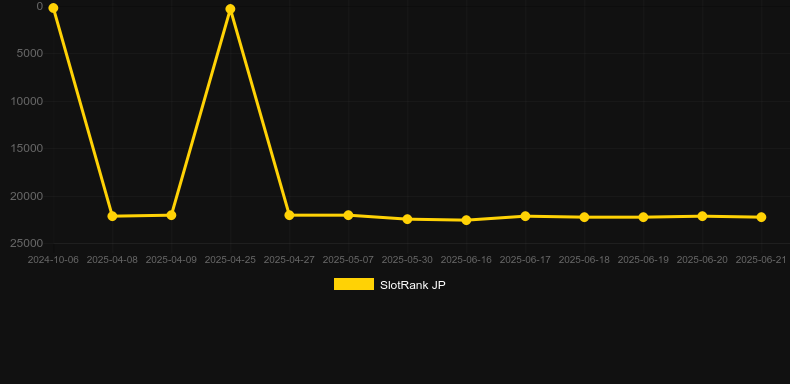Viewport: 790px width, 384px height.
Task: Toggle the yellow SlotRank JP legend swatch
Action: coord(354,284)
